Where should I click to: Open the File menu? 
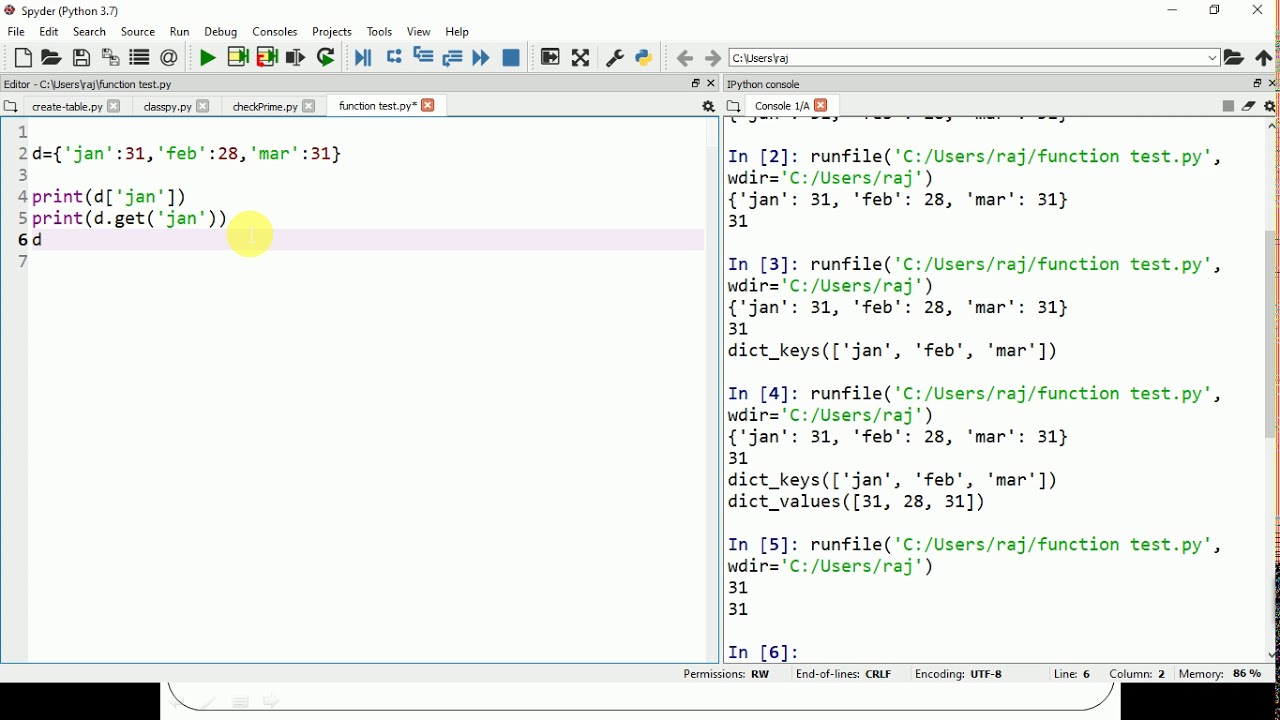17,32
